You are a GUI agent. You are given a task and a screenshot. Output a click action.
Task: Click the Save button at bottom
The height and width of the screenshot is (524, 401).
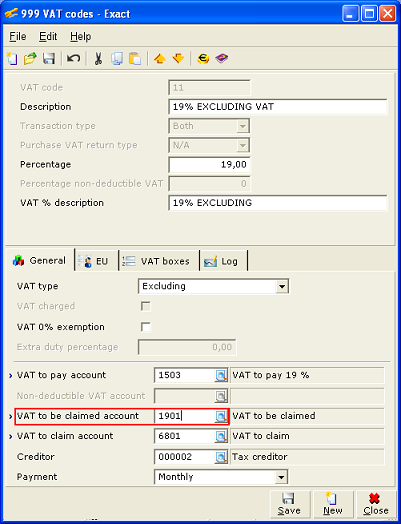pos(289,504)
